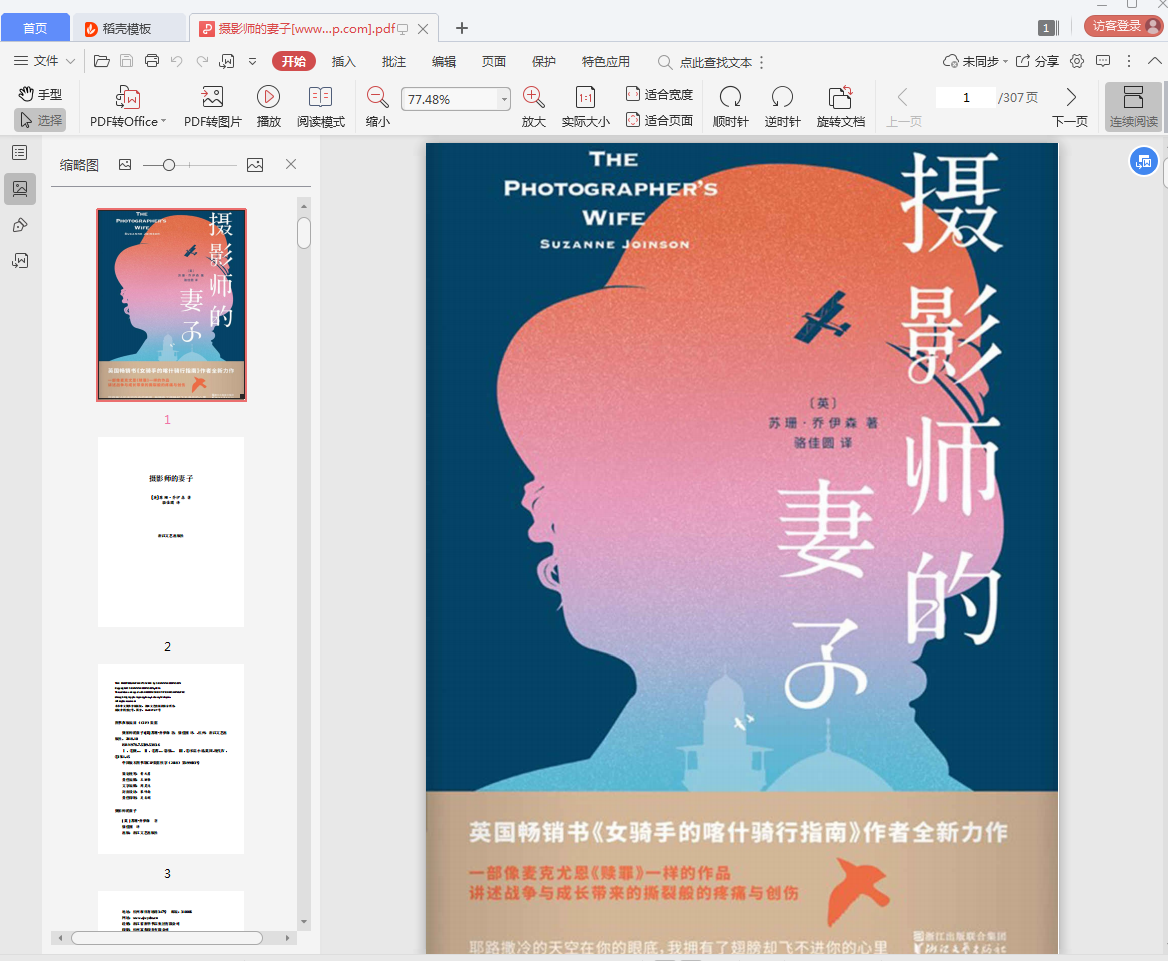Screen dimensions: 1168x961
Task: Convert PDF to images
Action: (x=212, y=107)
